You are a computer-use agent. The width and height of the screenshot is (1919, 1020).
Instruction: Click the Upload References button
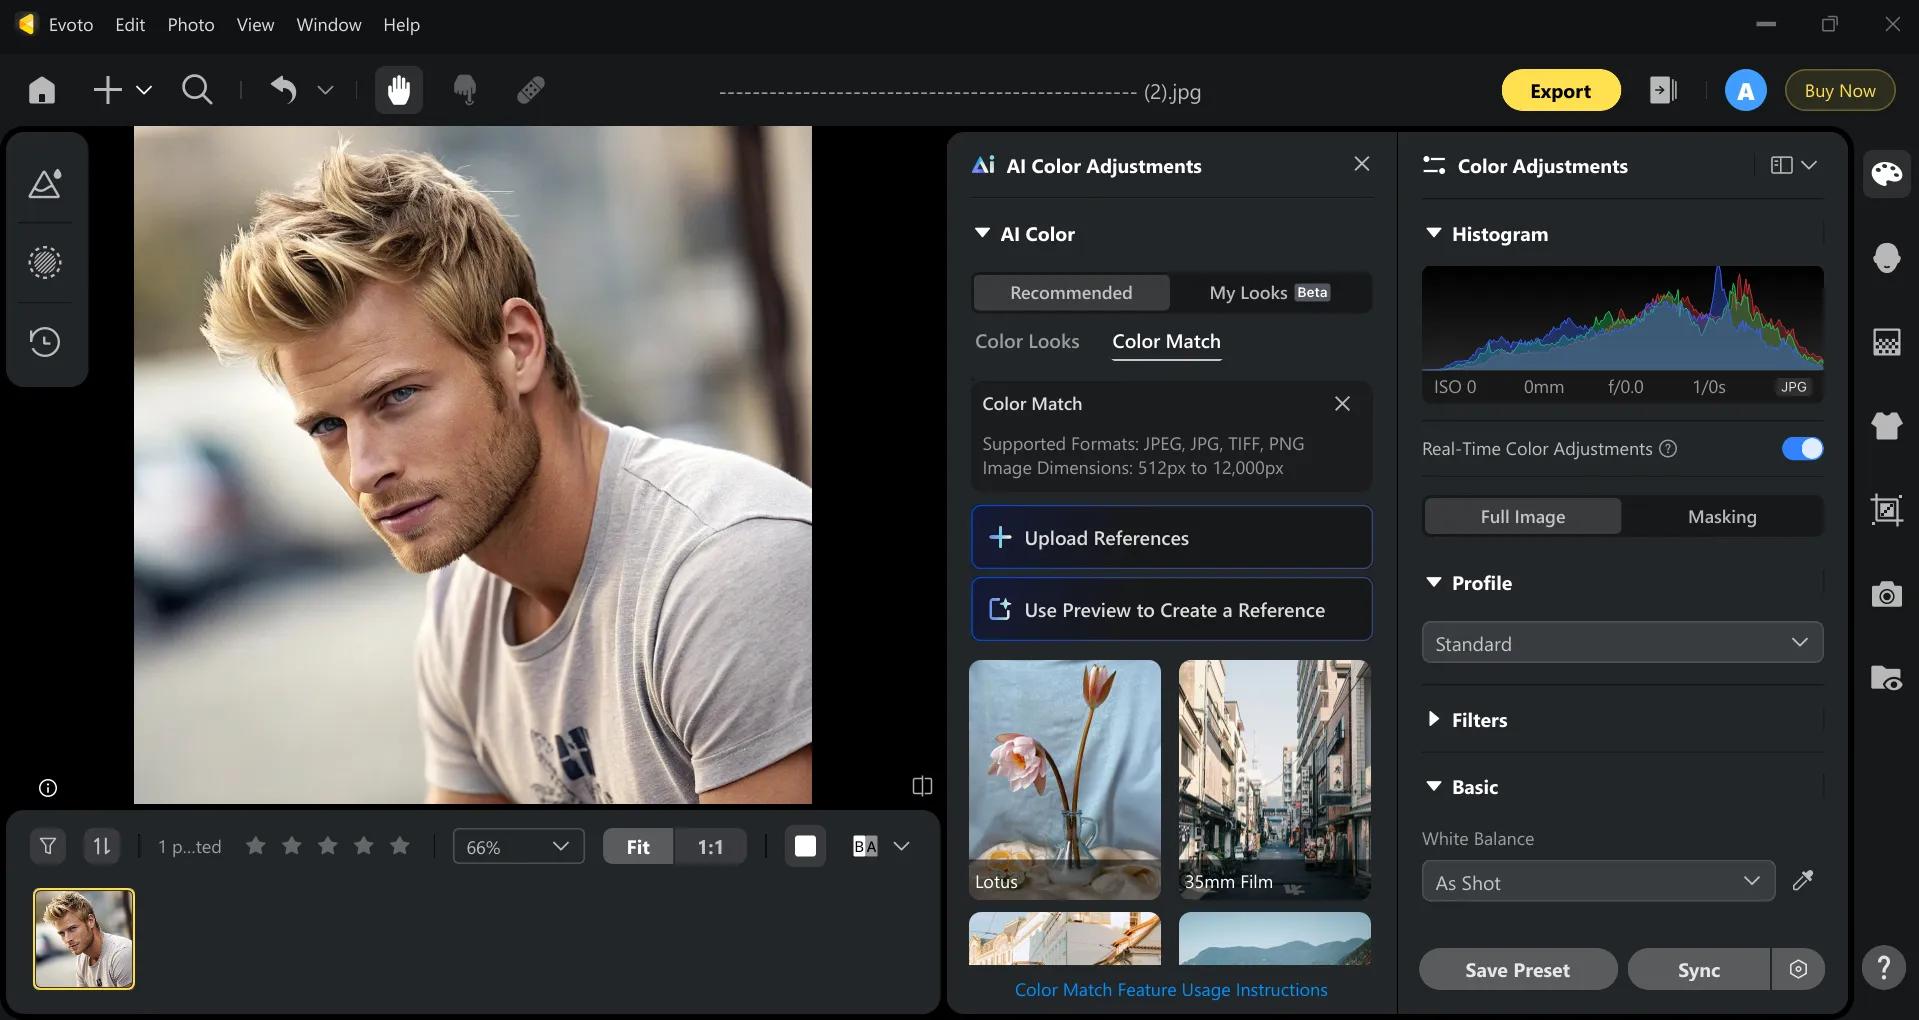click(1171, 538)
